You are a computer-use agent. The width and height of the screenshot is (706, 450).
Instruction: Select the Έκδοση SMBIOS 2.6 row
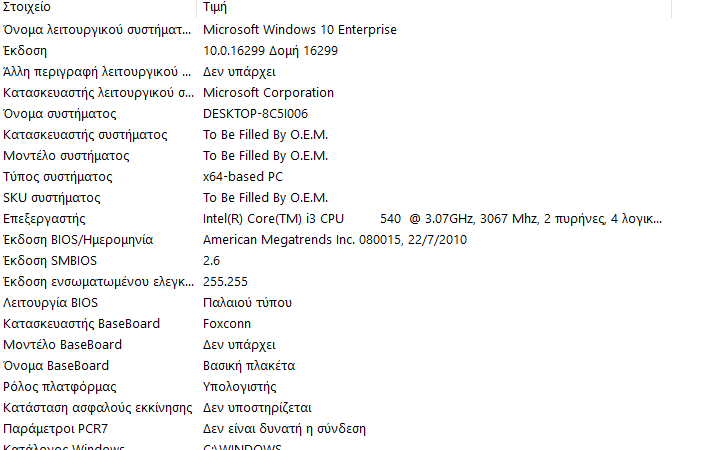(x=335, y=261)
